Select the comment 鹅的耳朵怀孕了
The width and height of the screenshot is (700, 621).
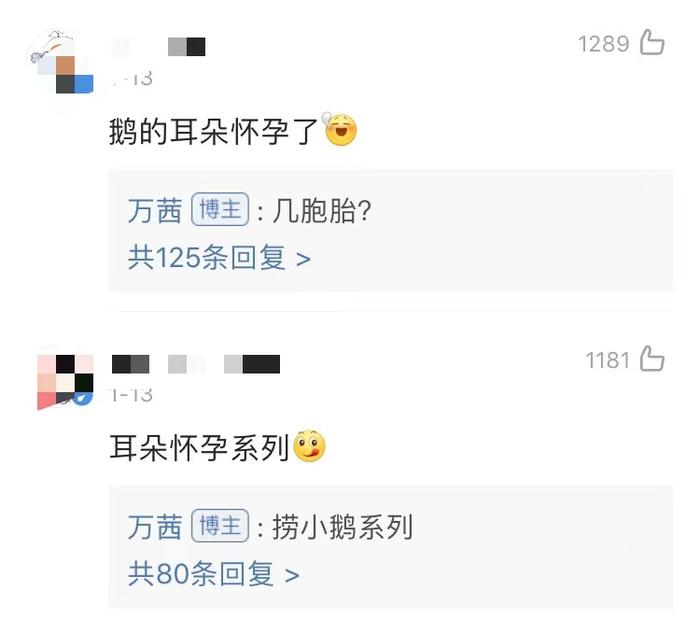point(213,131)
